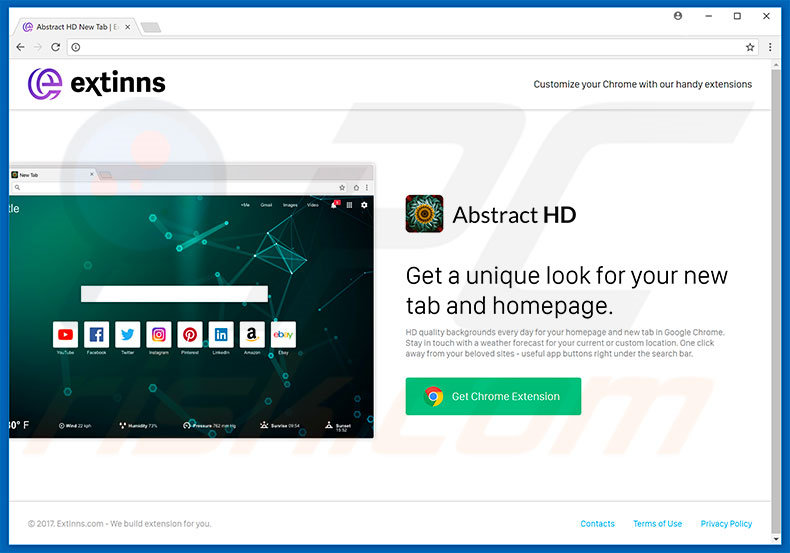Open the Chrome three-dot menu
Screen dimensions: 790x553
[770, 47]
